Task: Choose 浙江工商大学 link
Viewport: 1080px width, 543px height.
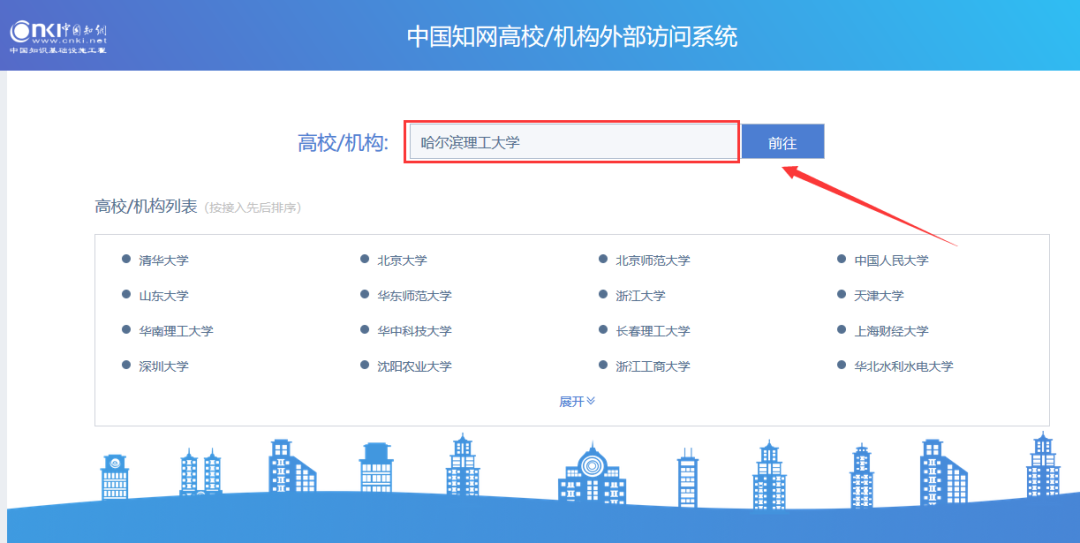Action: pyautogui.click(x=652, y=366)
